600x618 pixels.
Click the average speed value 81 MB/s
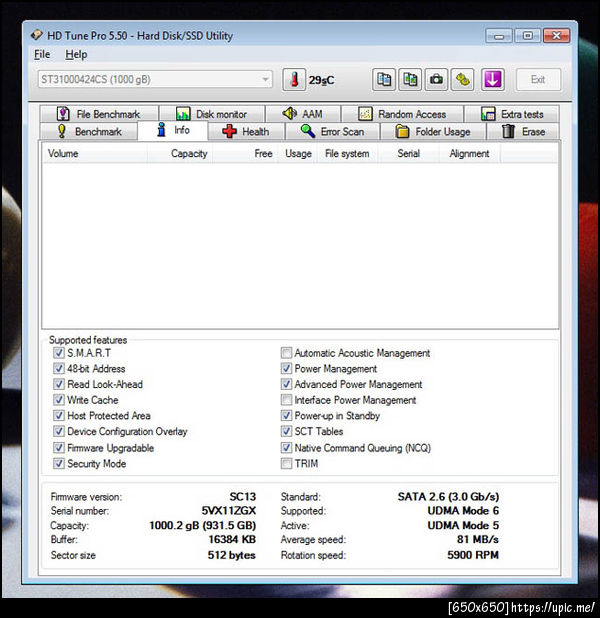478,539
